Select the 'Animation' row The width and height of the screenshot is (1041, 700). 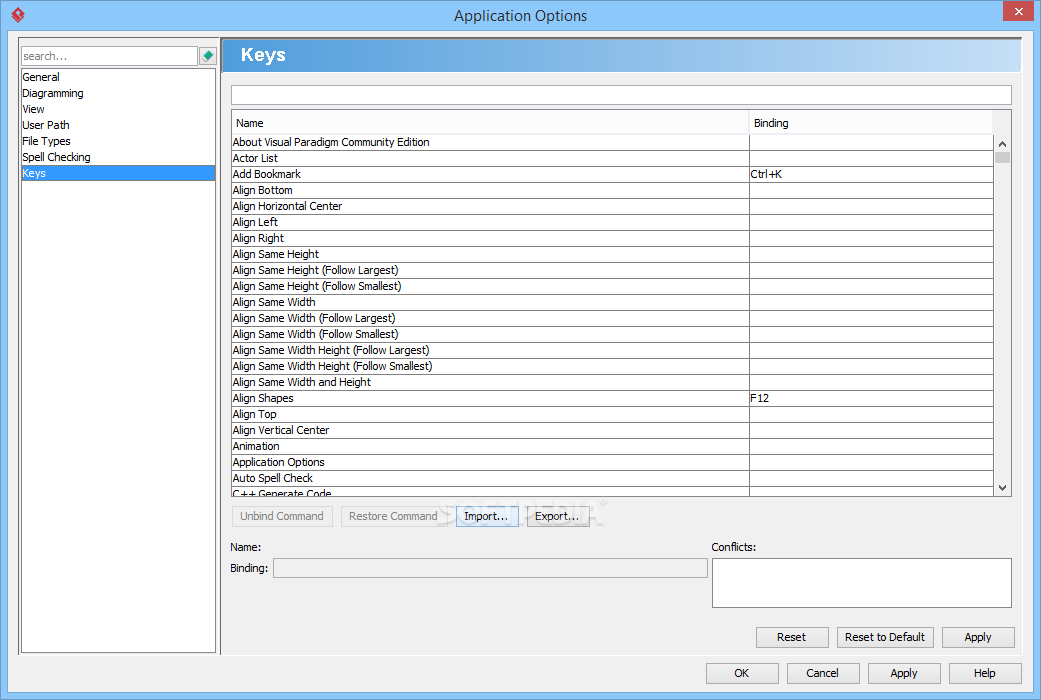click(612, 446)
